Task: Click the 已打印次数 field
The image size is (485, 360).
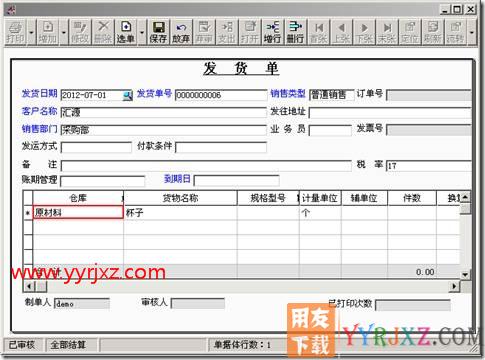Action: click(413, 305)
